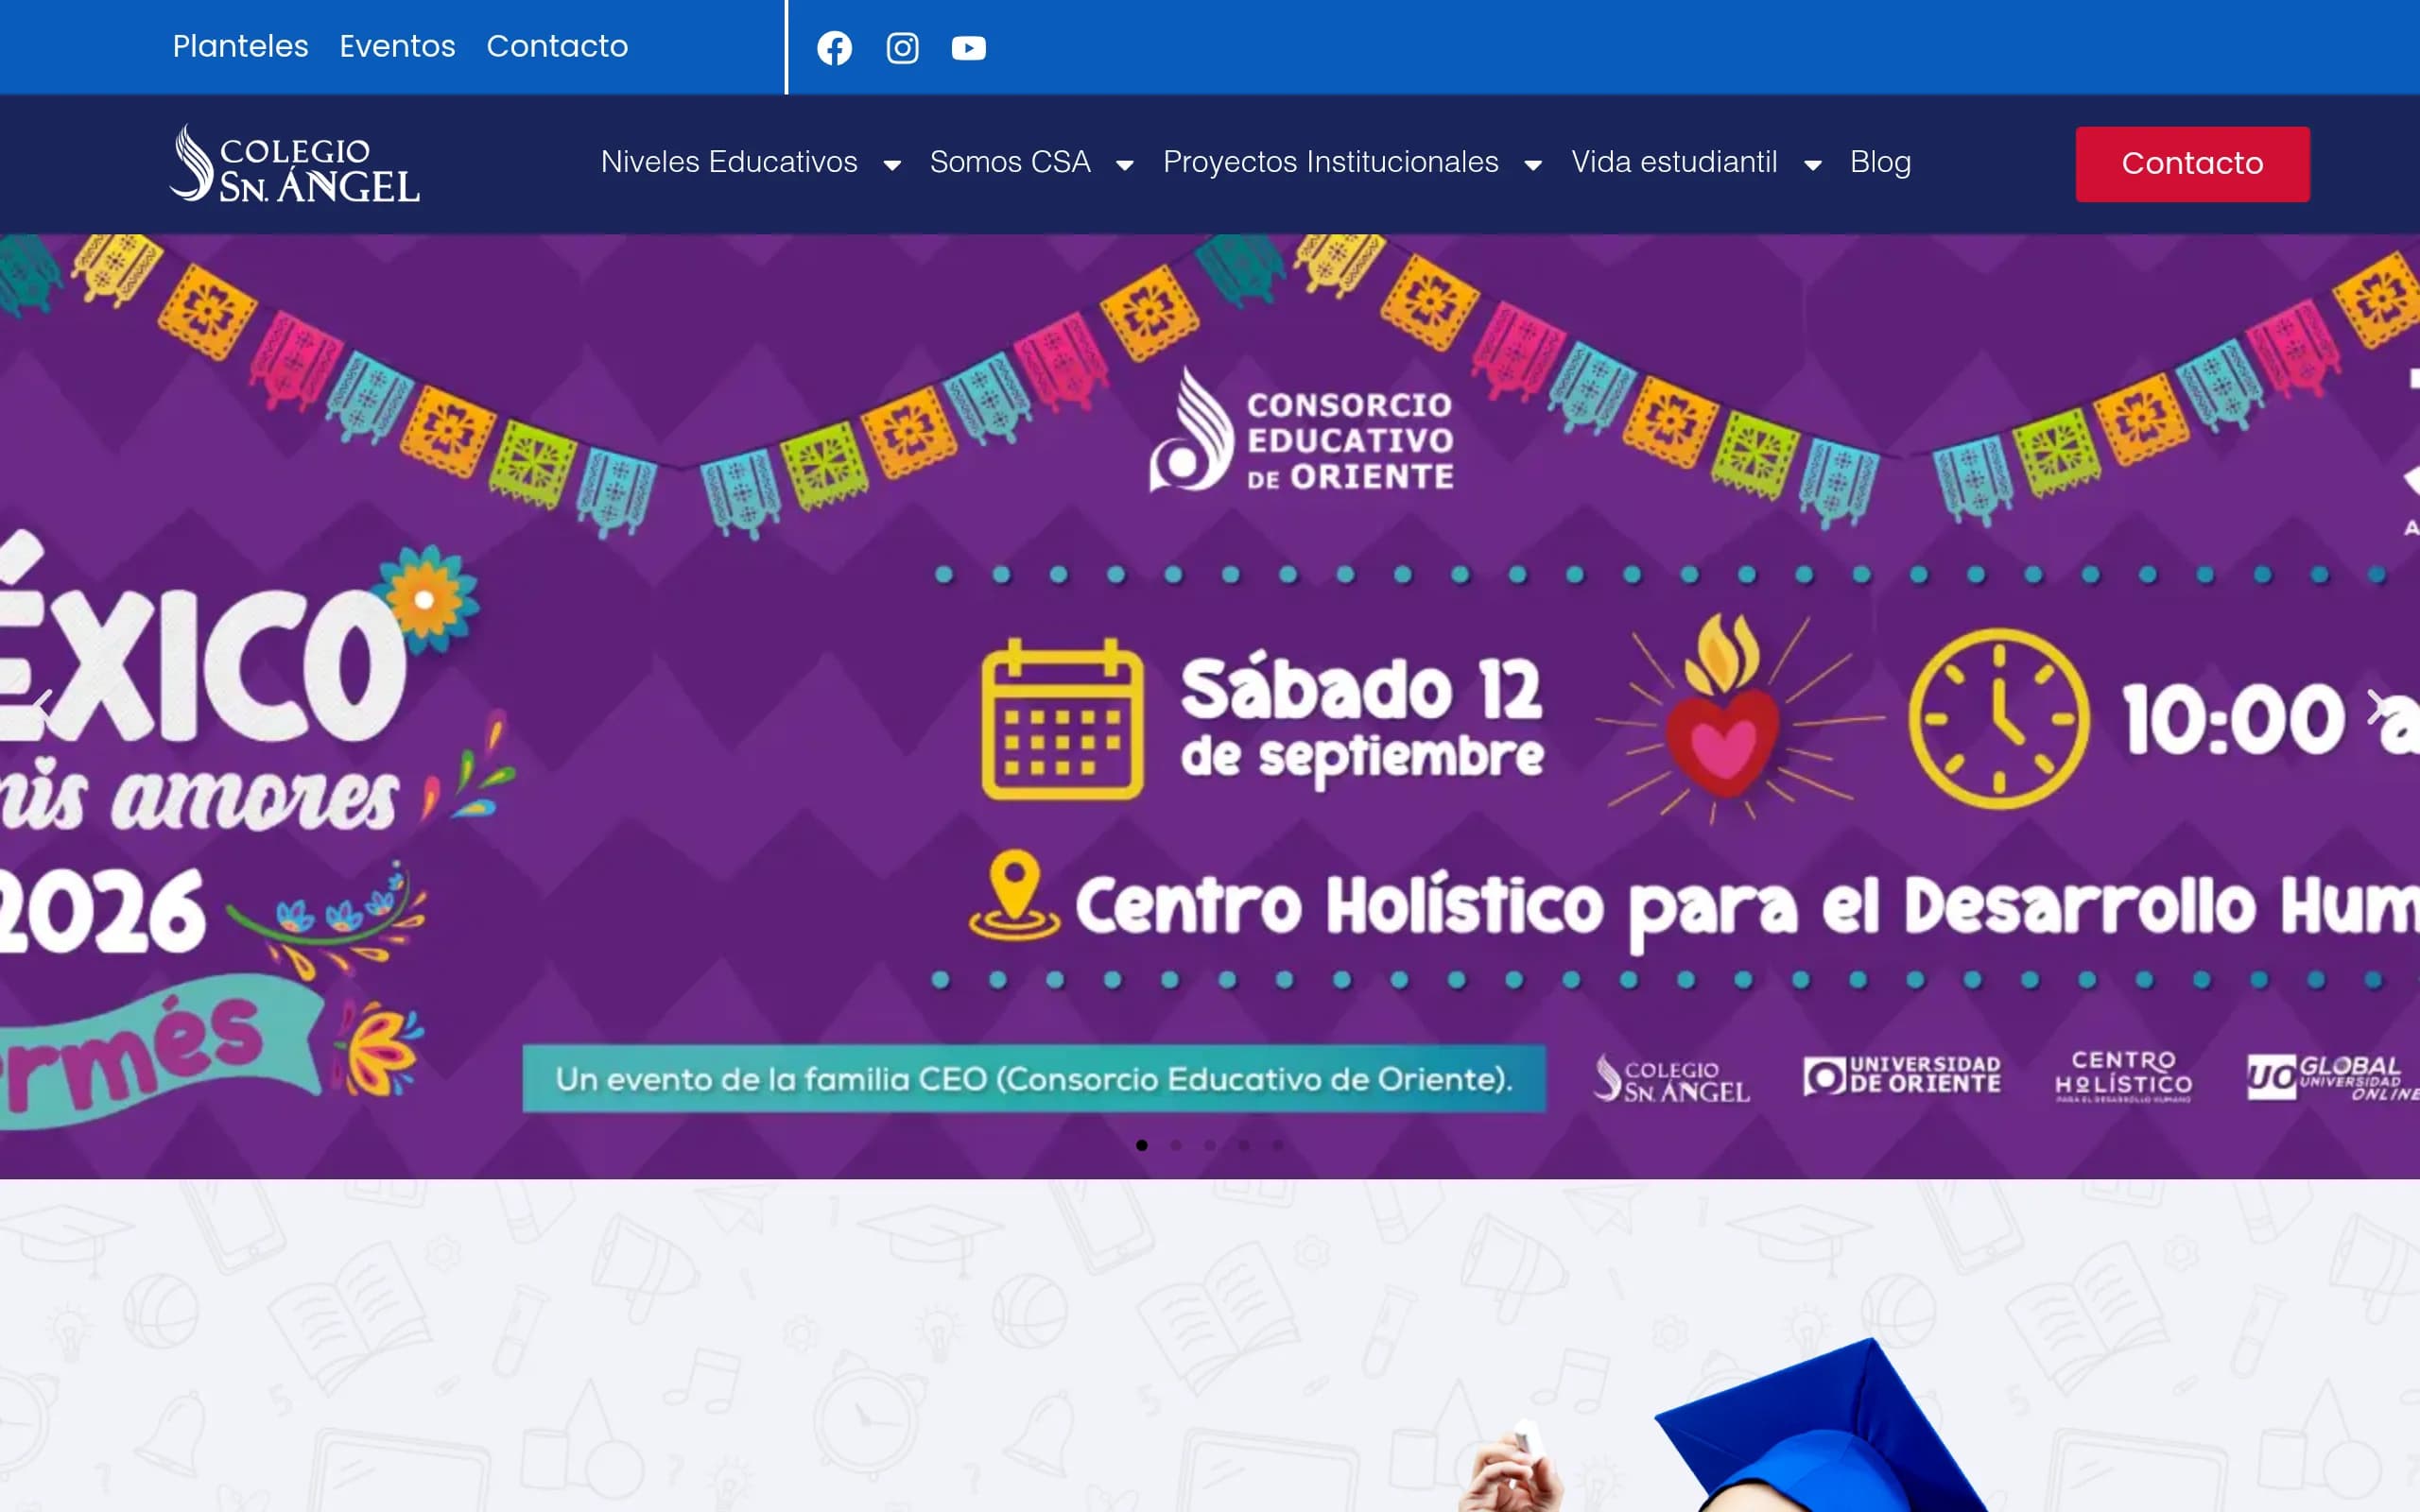This screenshot has height=1512, width=2420.
Task: Click the red Contacto button
Action: (x=2192, y=163)
